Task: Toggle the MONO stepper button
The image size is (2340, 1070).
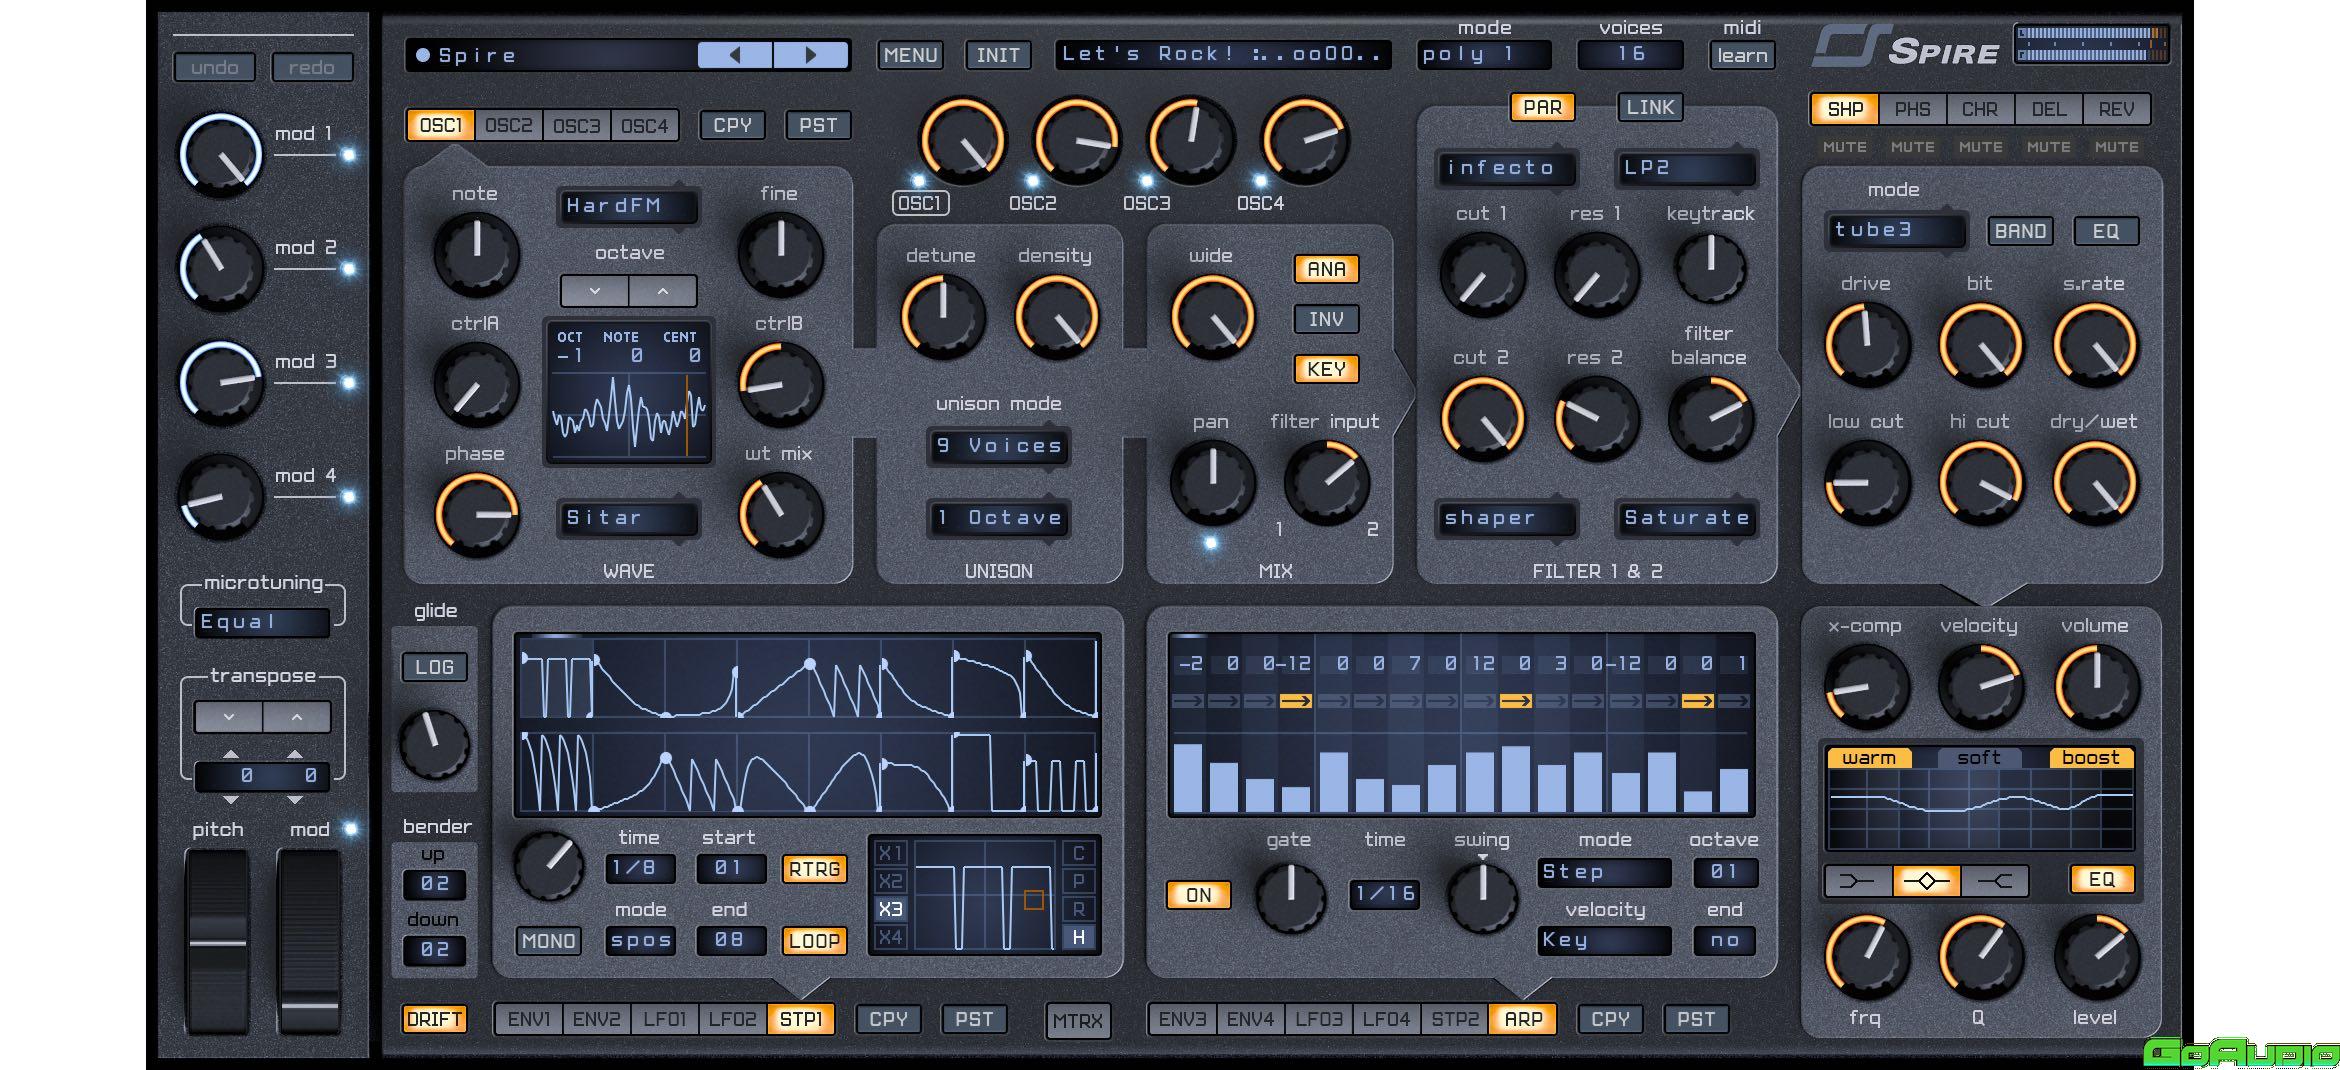Action: coord(548,941)
